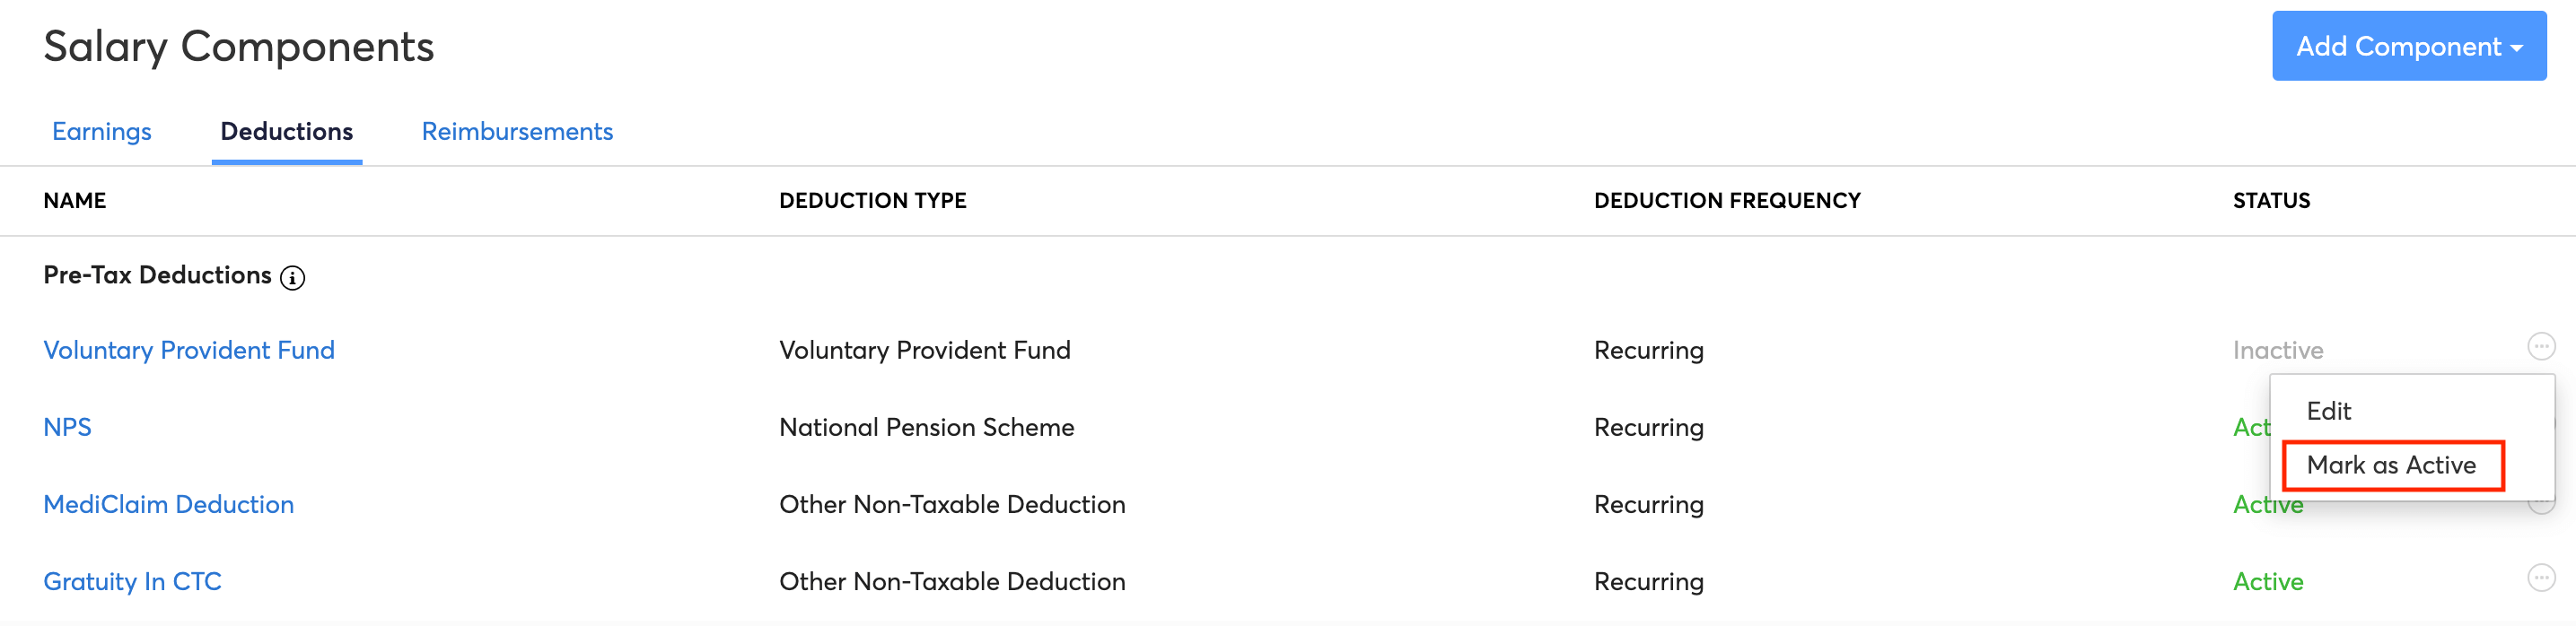Image resolution: width=2576 pixels, height=626 pixels.
Task: Open the Gratuity In CTC link
Action: coord(132,582)
